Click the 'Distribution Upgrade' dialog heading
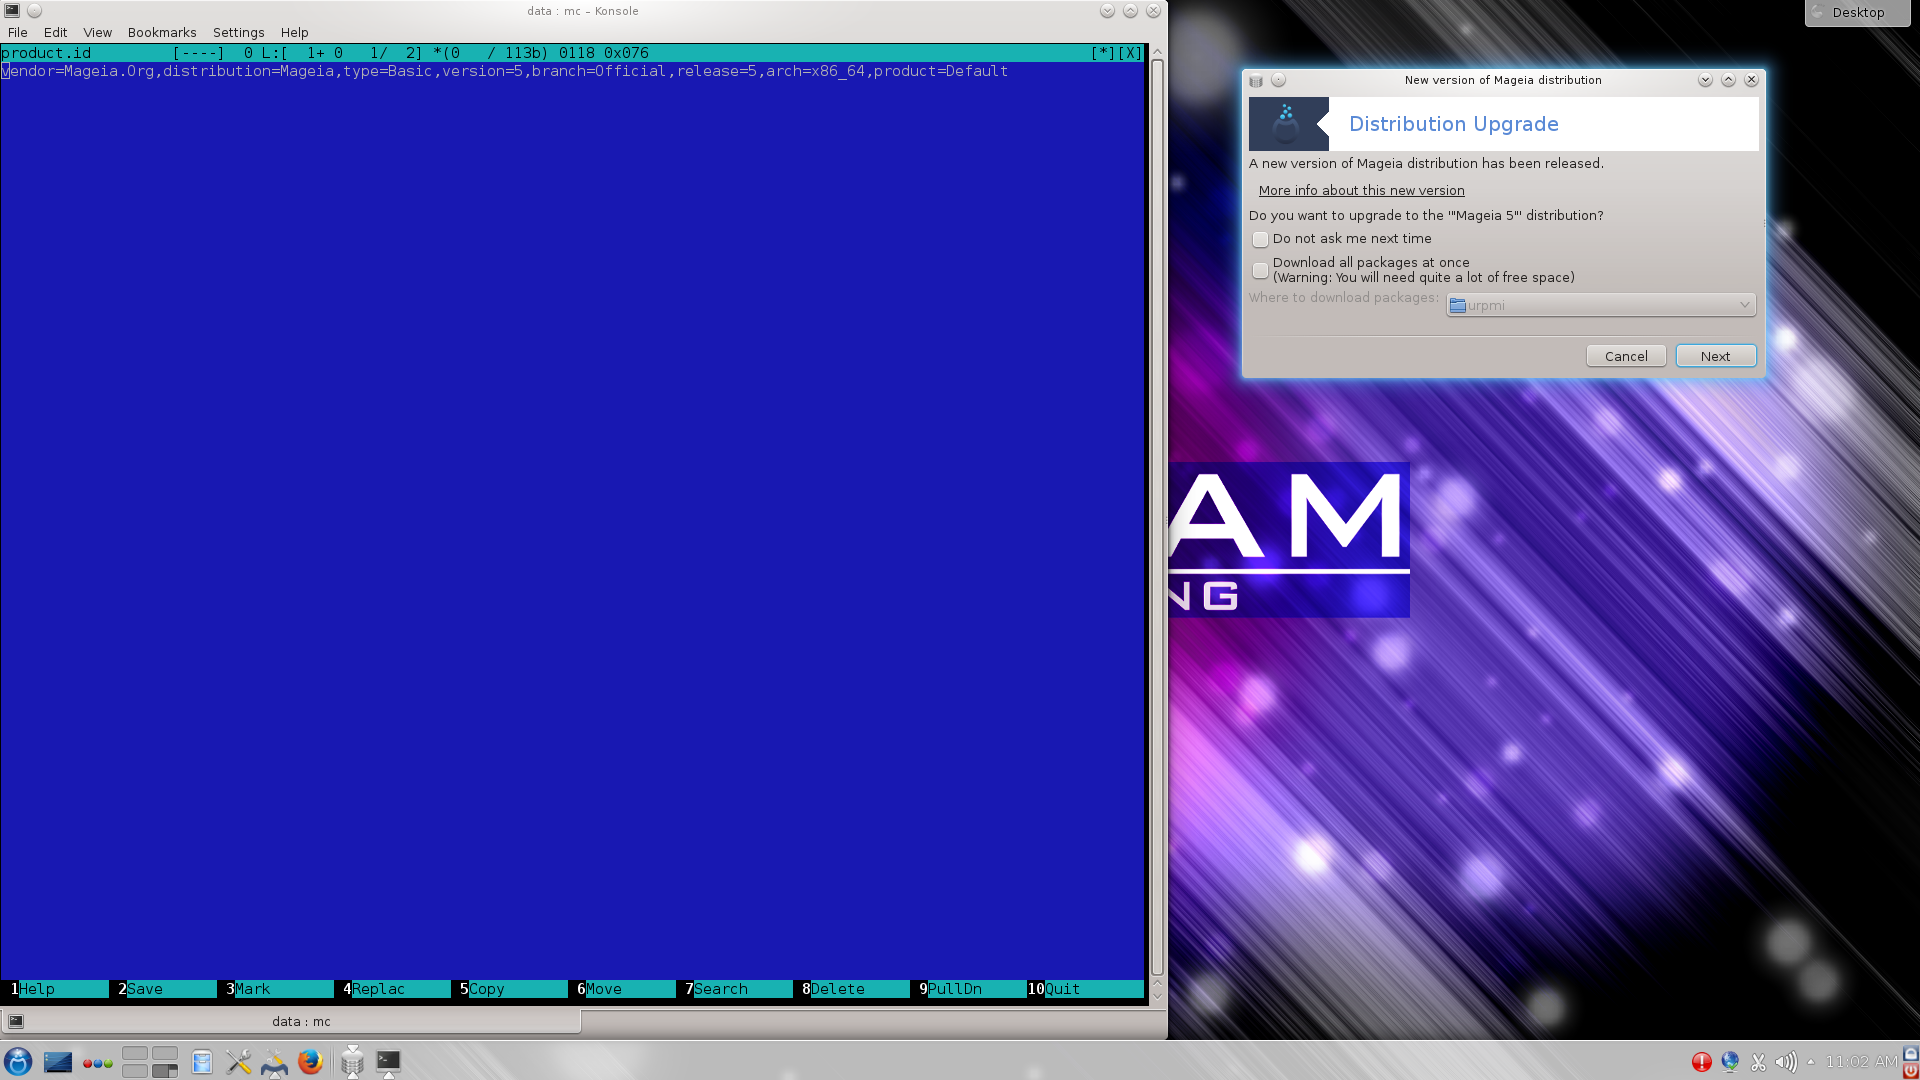The width and height of the screenshot is (1920, 1080). (x=1454, y=124)
